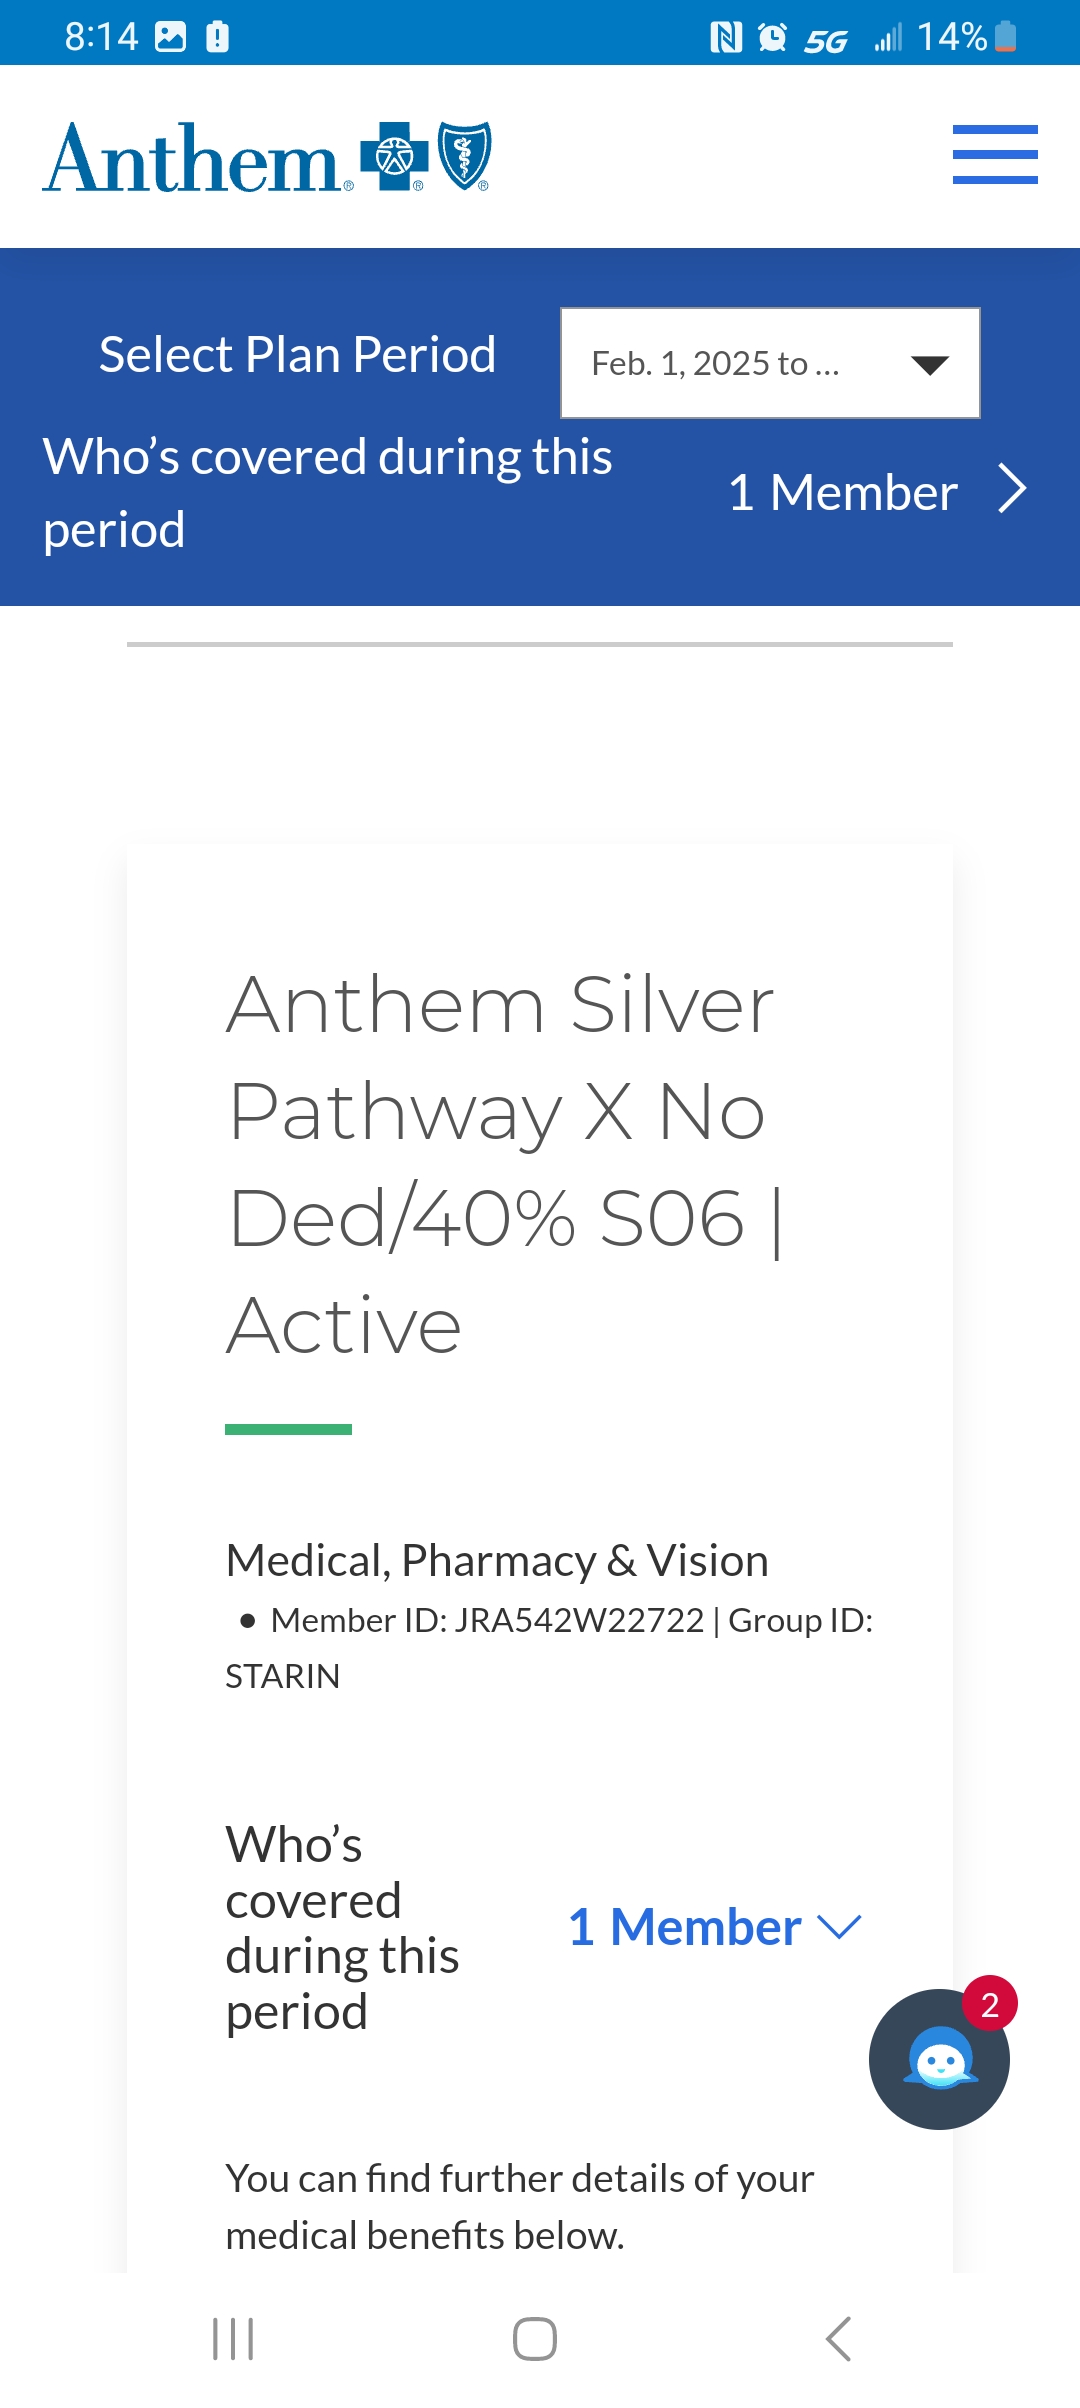Screen dimensions: 1080x2408
Task: Tap the Blue Cross emblem icon
Action: (394, 156)
